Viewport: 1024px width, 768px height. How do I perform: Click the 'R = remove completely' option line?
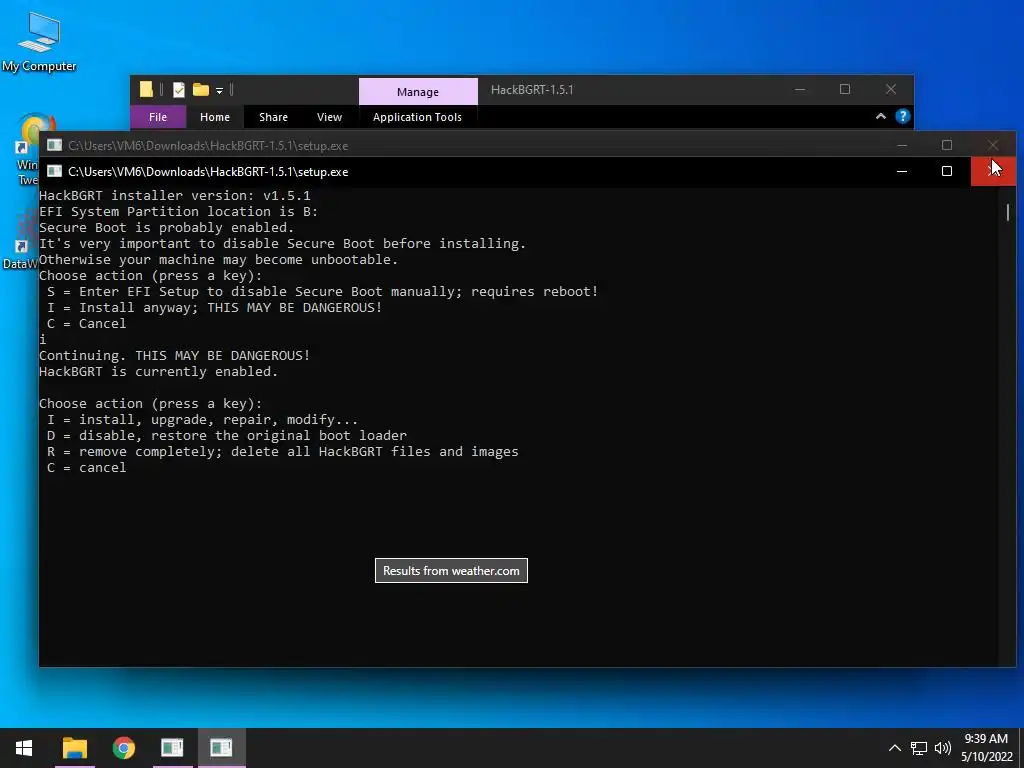(283, 451)
